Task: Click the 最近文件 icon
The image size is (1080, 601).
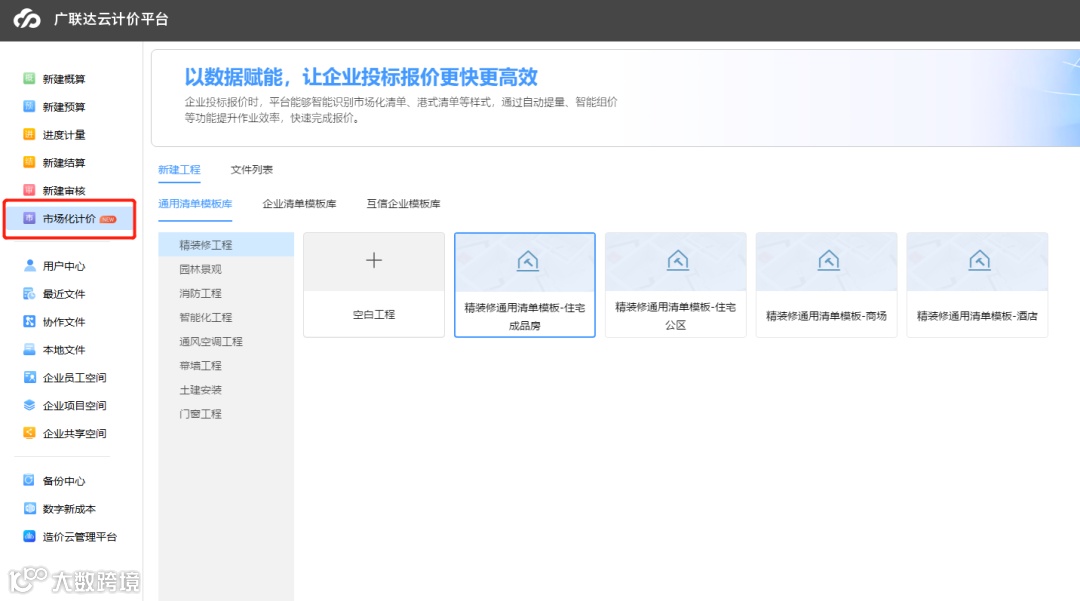Action: 29,293
